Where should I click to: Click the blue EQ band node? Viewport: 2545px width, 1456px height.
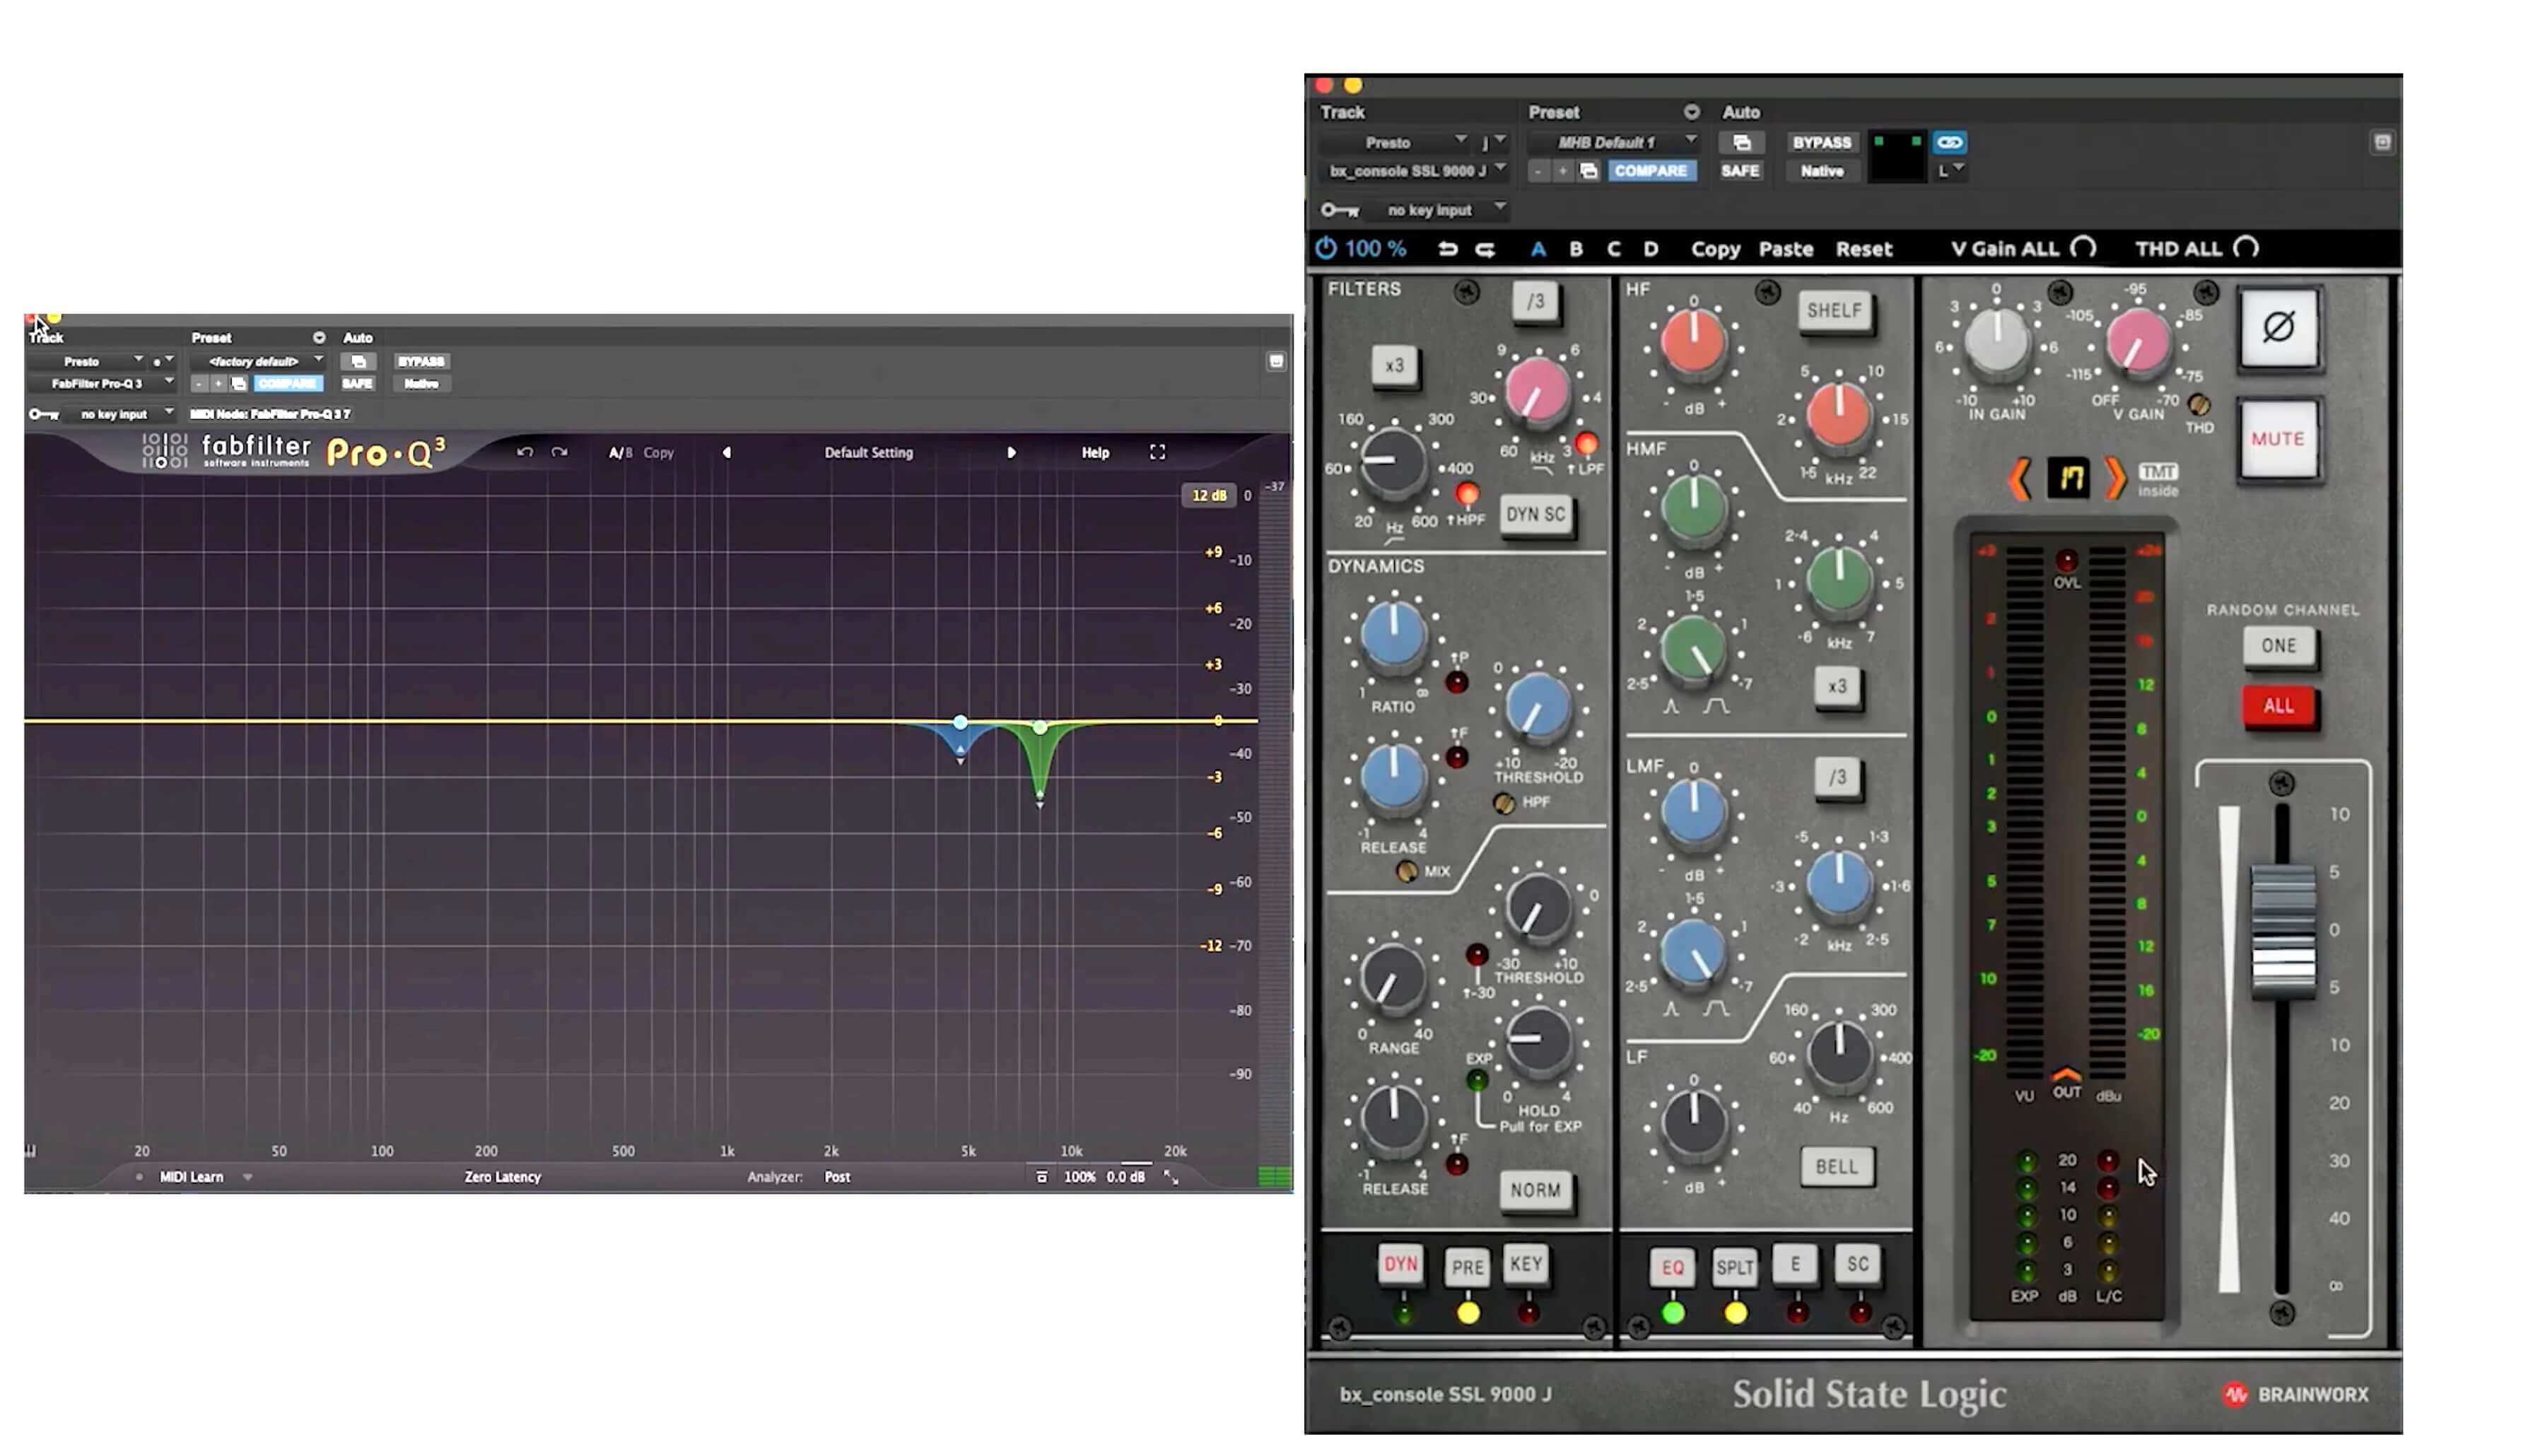960,722
